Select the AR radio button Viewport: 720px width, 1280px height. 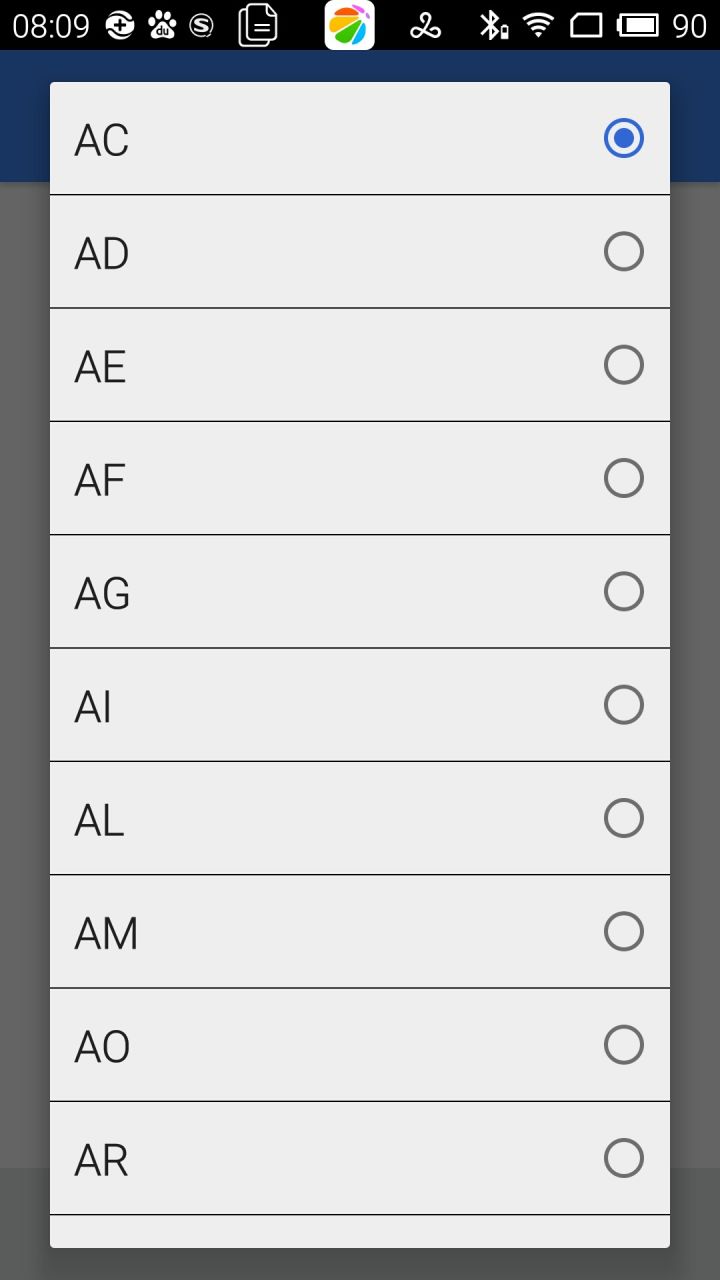click(624, 1158)
